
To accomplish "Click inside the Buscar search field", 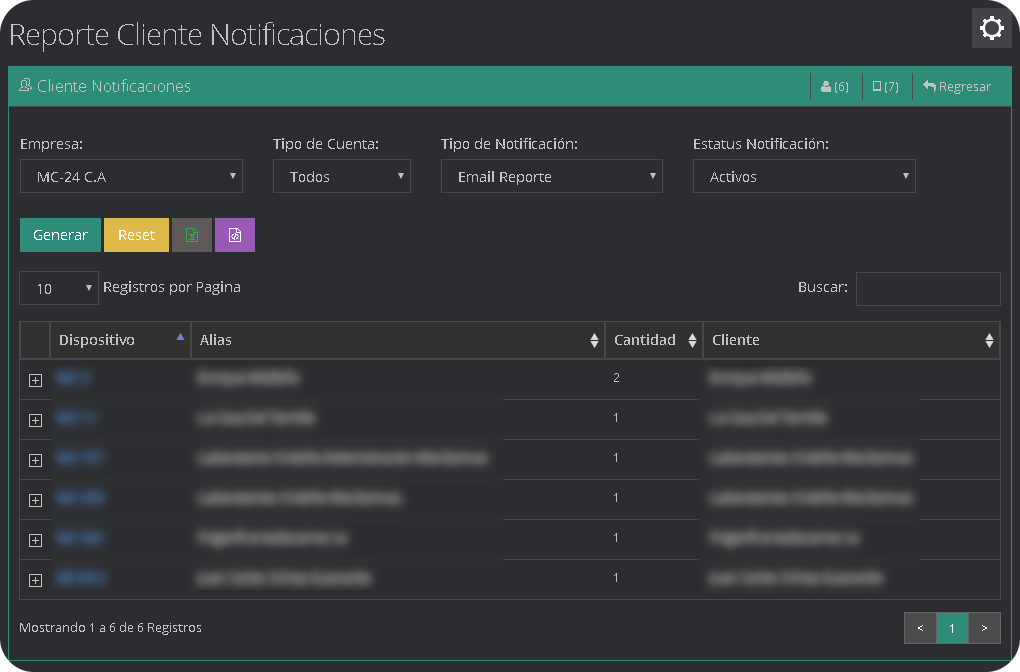I will 928,288.
